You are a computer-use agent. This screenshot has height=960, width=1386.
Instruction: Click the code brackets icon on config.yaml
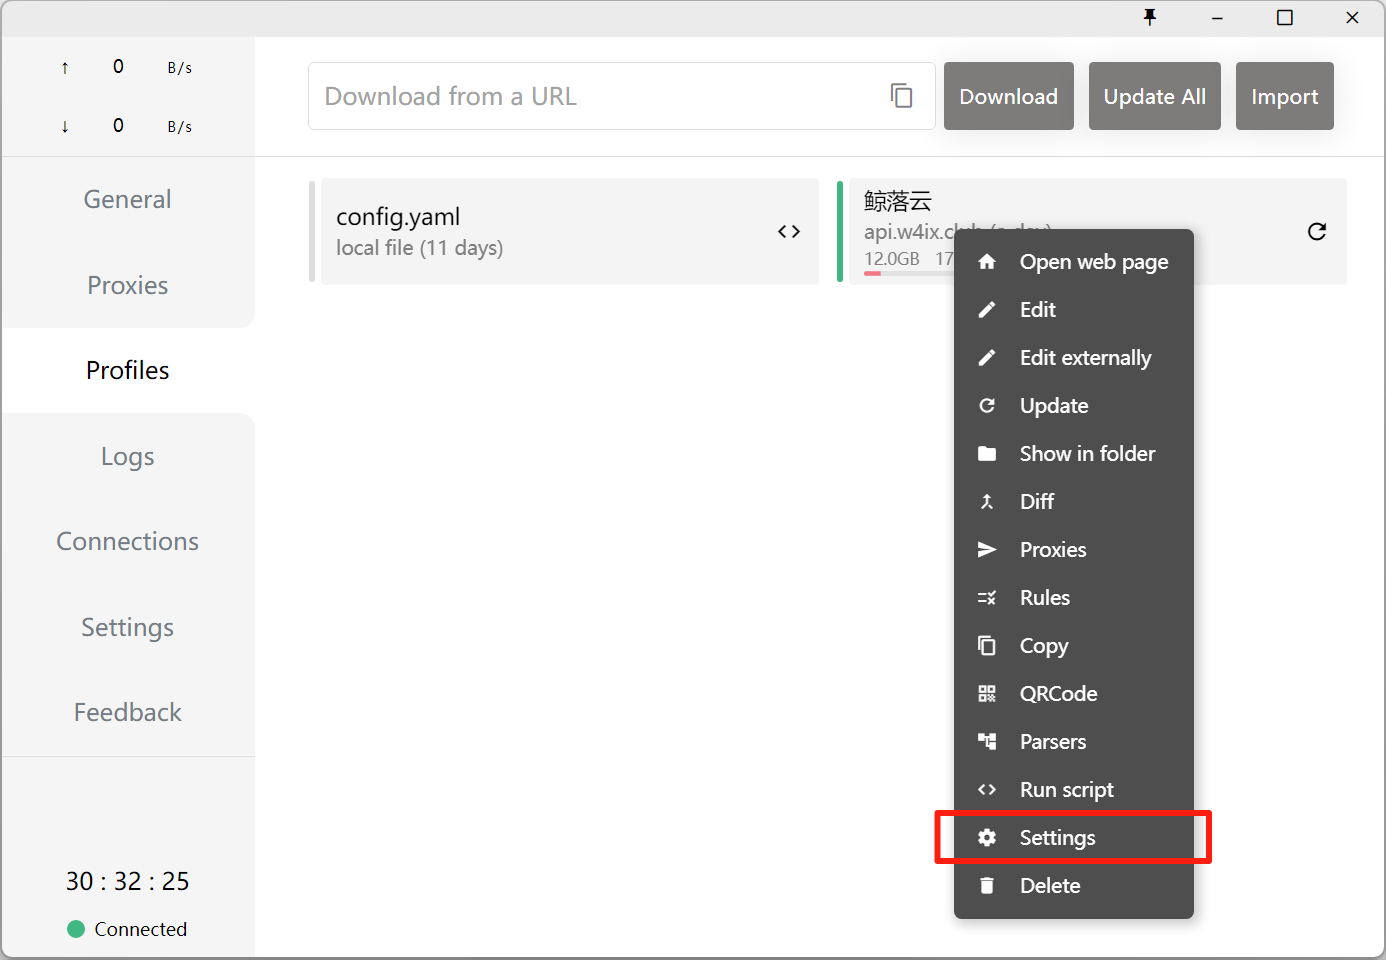tap(788, 232)
